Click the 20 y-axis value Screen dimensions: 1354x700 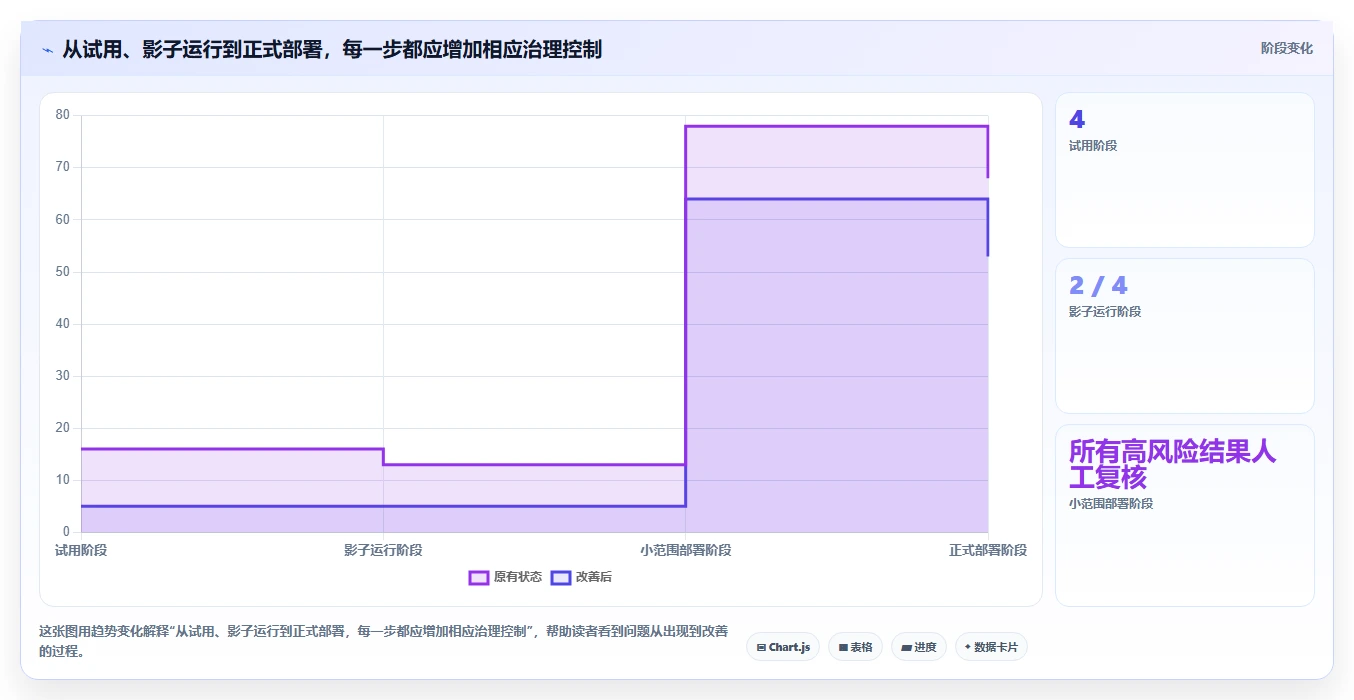(x=63, y=428)
